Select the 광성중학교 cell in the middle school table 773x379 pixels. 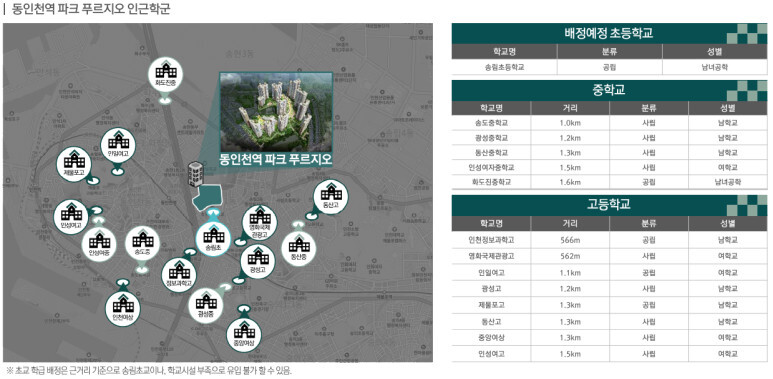(x=491, y=138)
